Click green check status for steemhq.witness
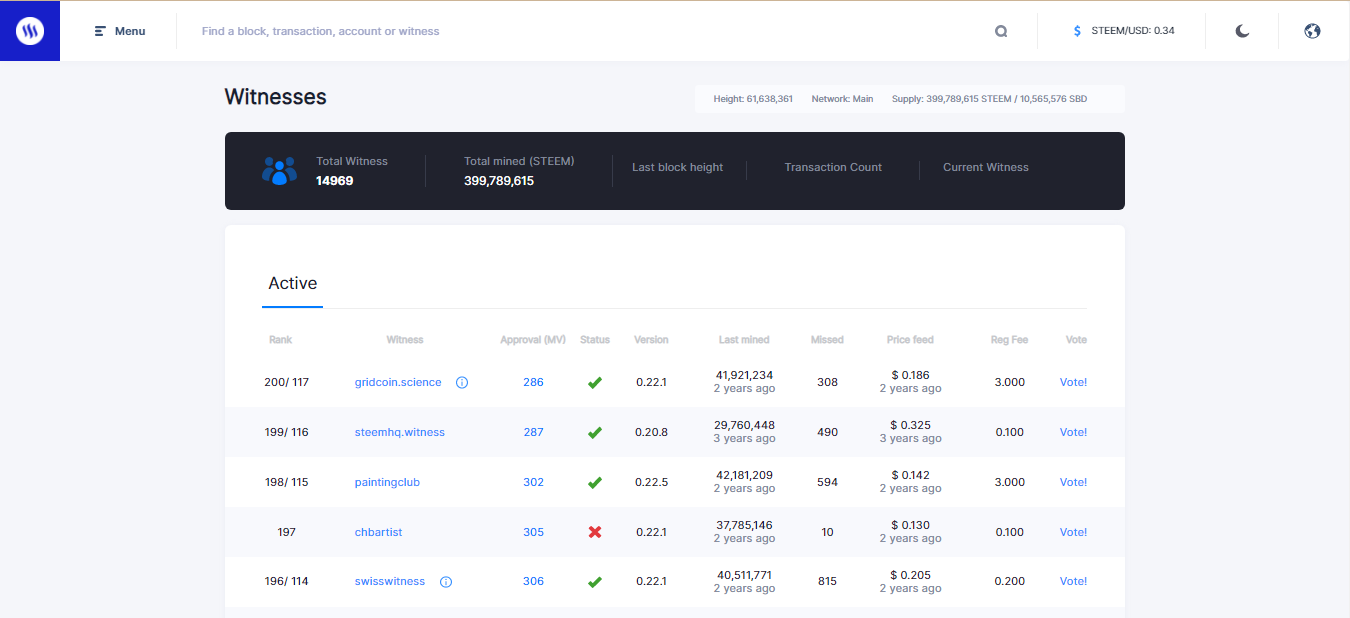 [595, 432]
